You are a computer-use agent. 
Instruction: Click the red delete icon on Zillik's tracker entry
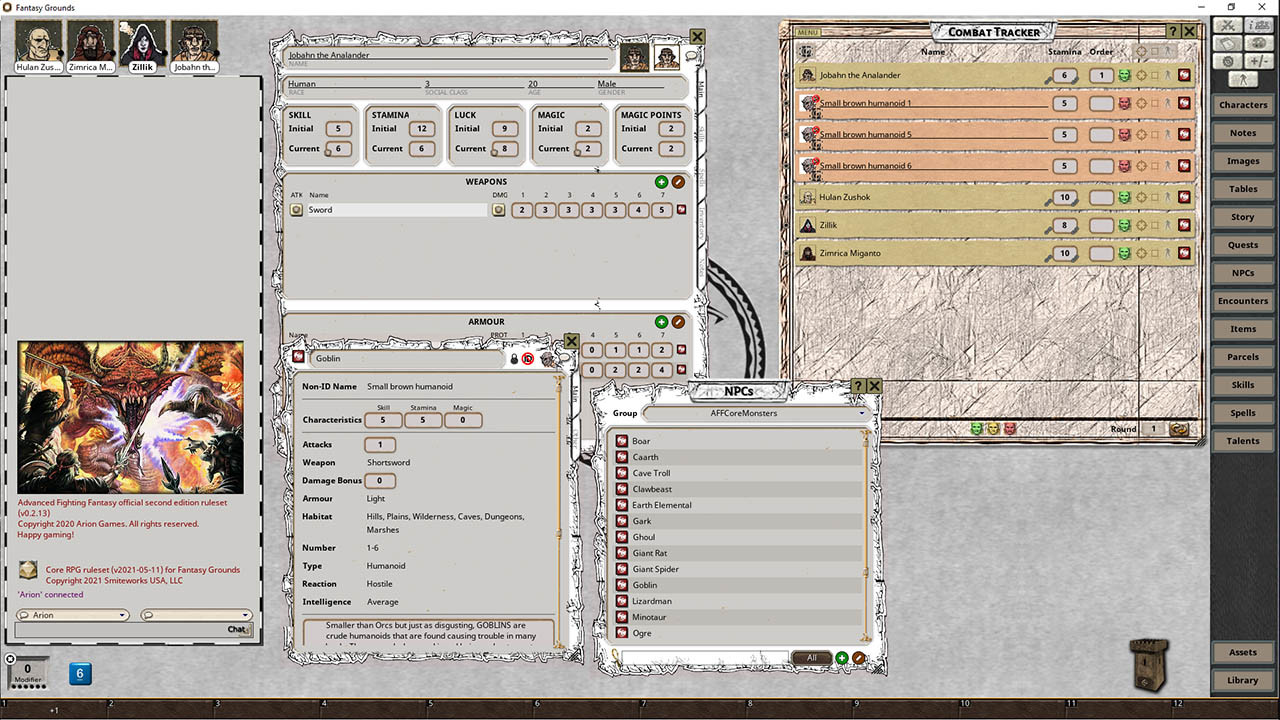[x=1183, y=225]
